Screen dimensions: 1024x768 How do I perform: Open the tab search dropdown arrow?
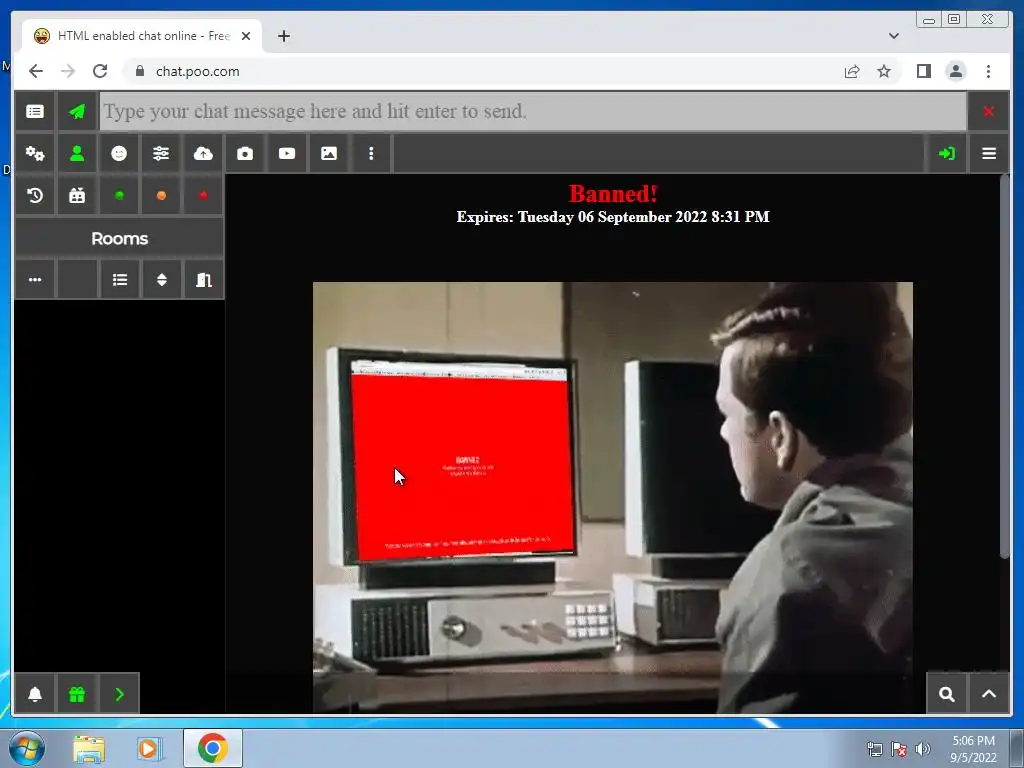coord(893,36)
